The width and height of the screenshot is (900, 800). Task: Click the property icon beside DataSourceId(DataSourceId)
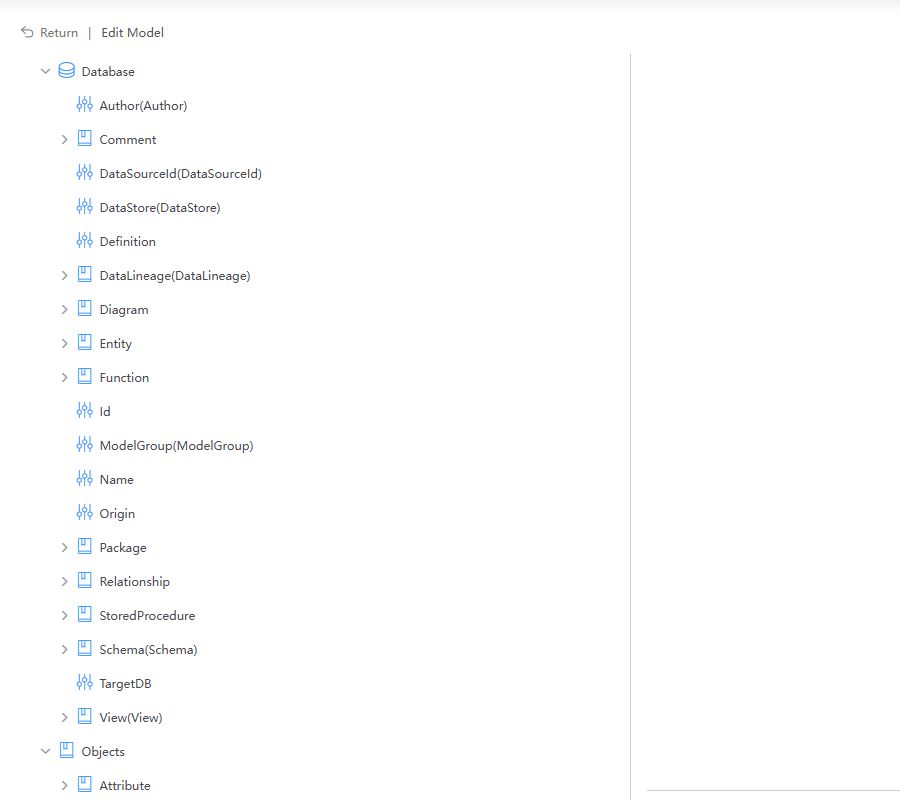click(84, 172)
